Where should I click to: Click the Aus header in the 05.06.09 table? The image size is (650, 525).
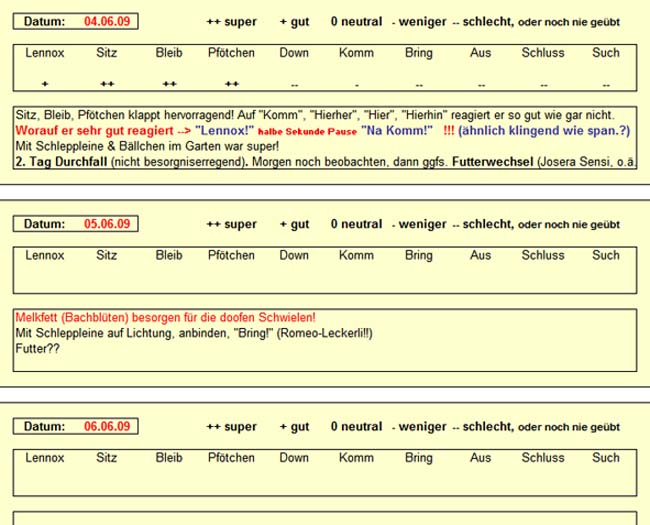tap(480, 255)
